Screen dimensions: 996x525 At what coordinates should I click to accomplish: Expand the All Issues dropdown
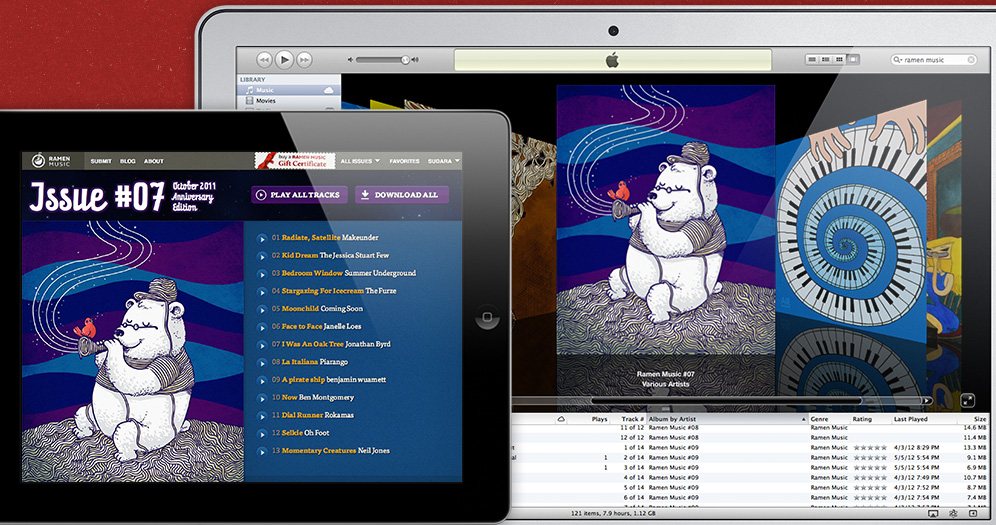pos(360,161)
